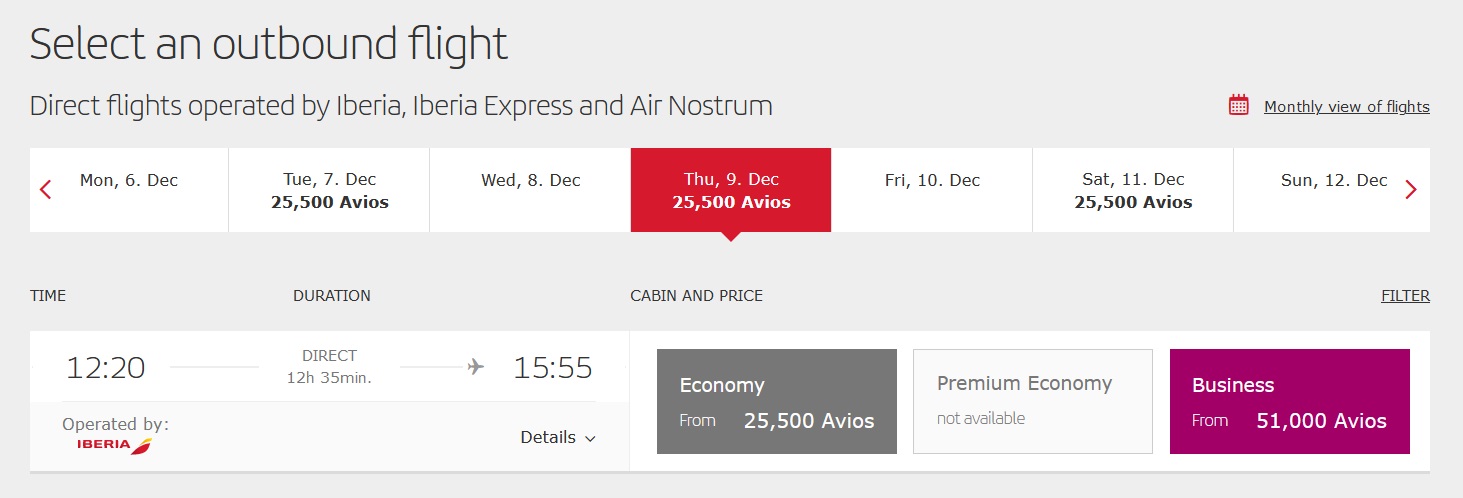The image size is (1463, 498).
Task: Click the right arrow for next dates
Action: point(1410,190)
